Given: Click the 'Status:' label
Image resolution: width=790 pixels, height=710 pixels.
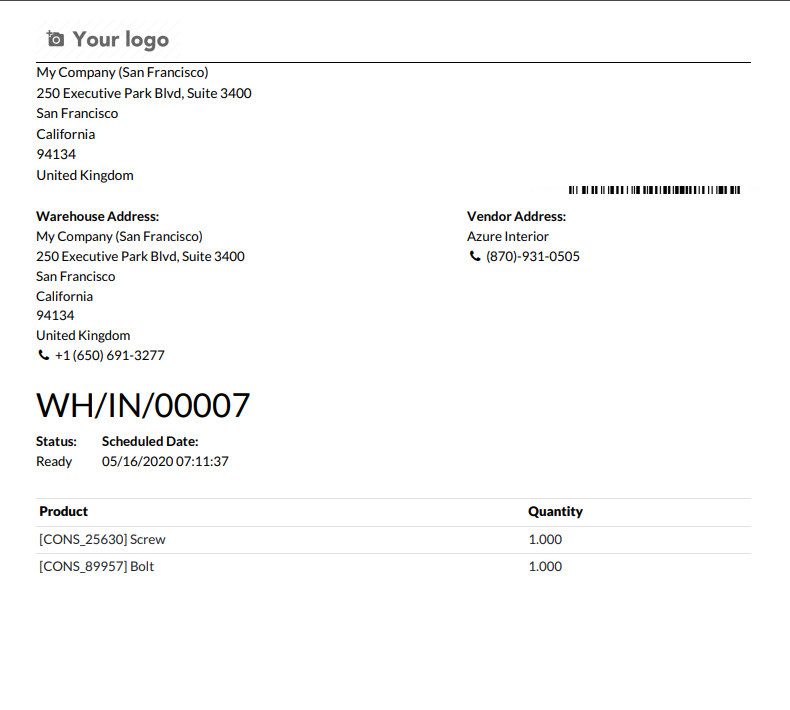Looking at the screenshot, I should tap(56, 441).
